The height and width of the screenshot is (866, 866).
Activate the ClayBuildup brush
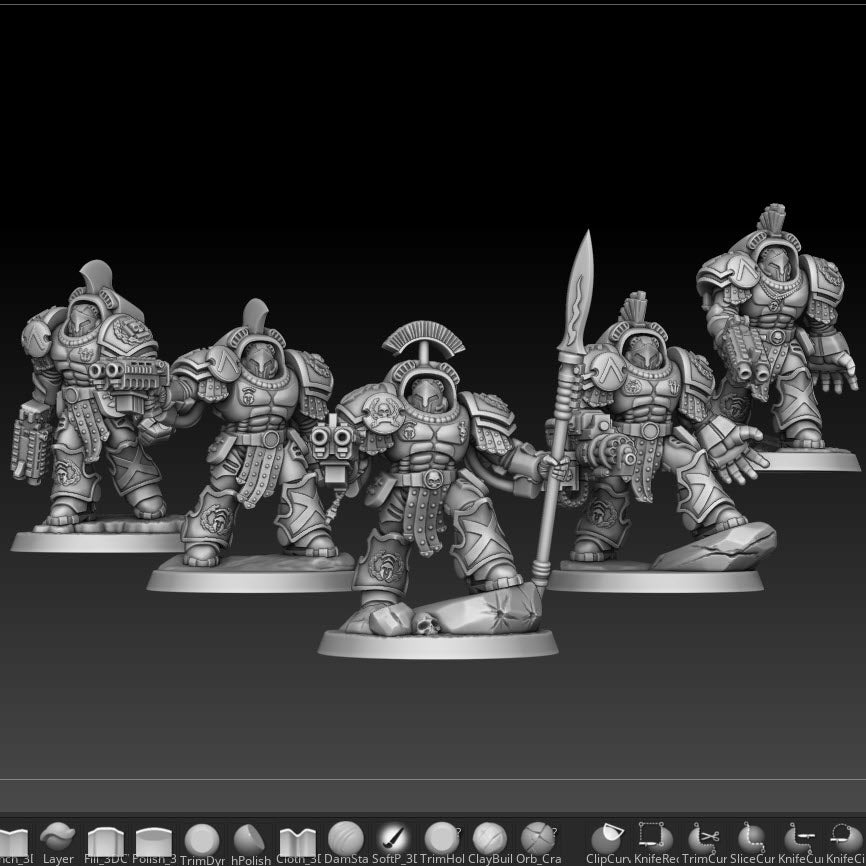[x=489, y=839]
